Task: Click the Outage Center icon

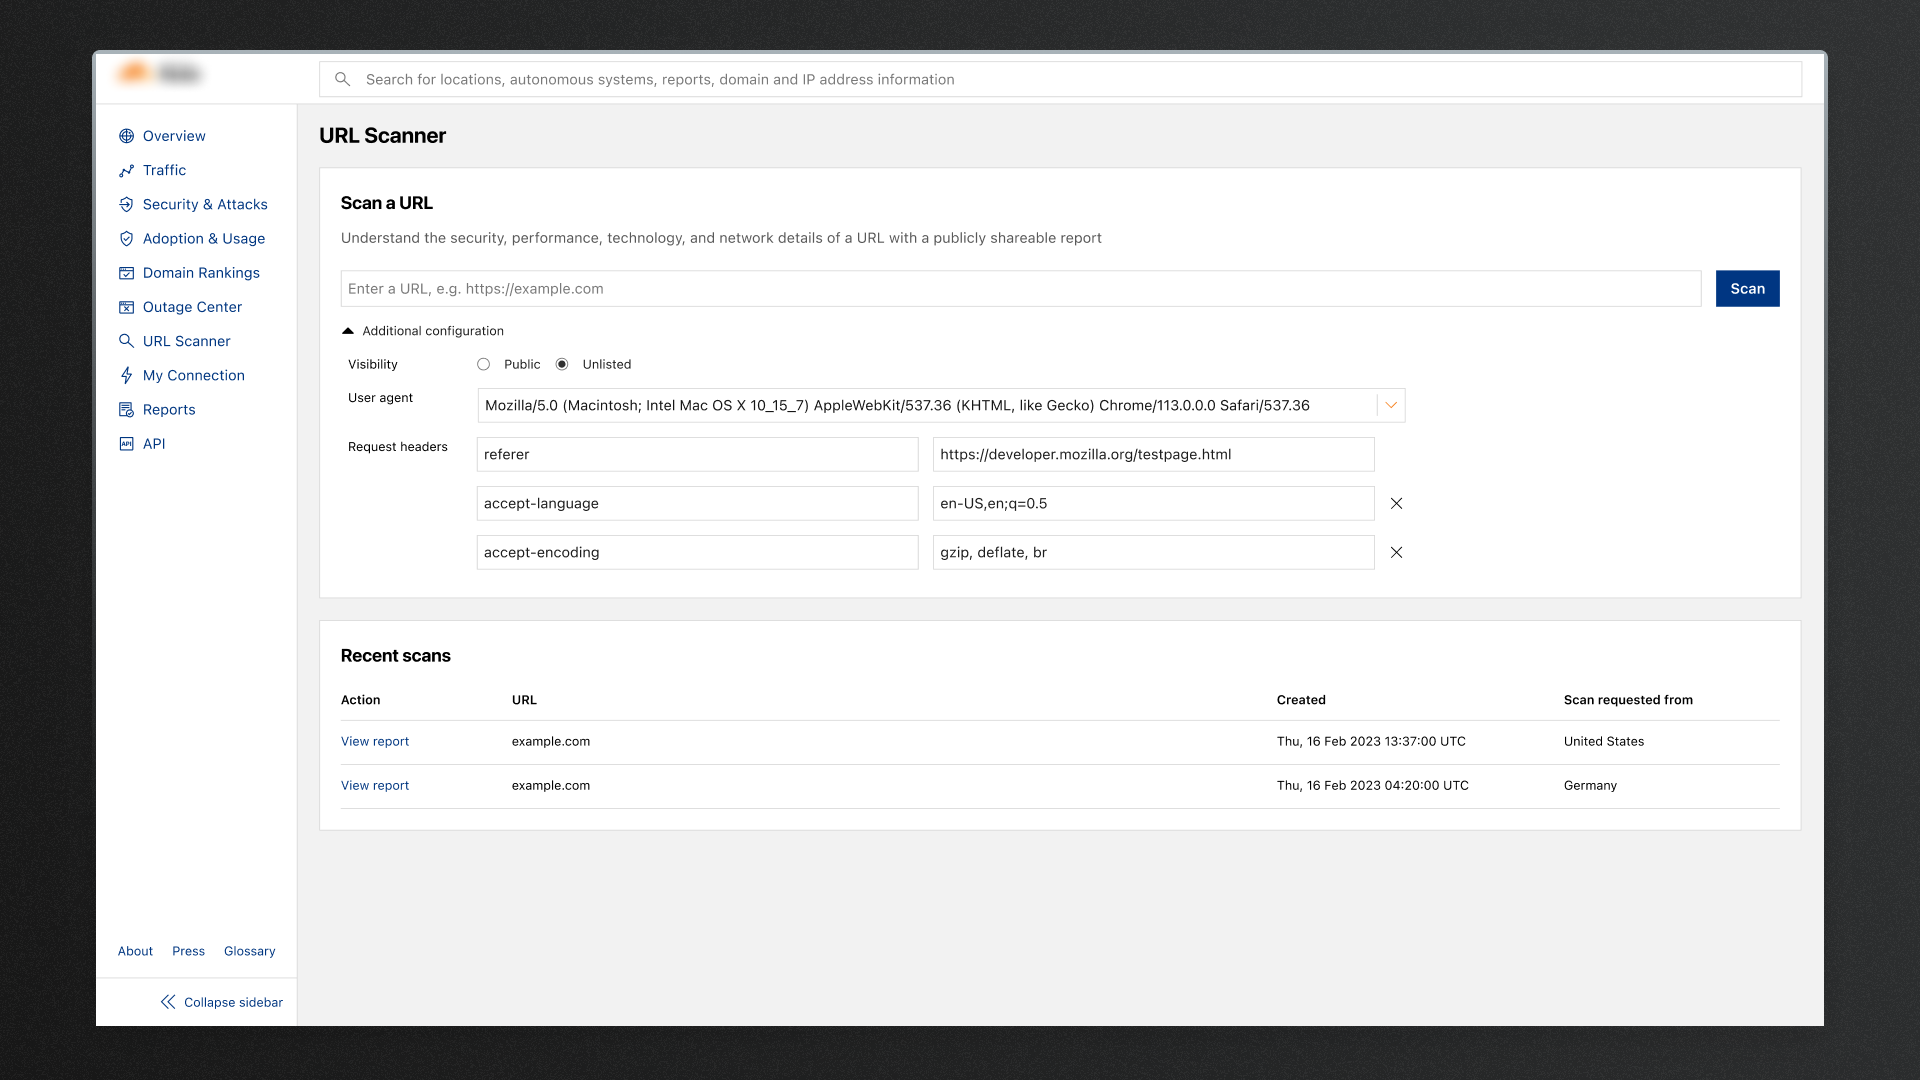Action: 126,307
